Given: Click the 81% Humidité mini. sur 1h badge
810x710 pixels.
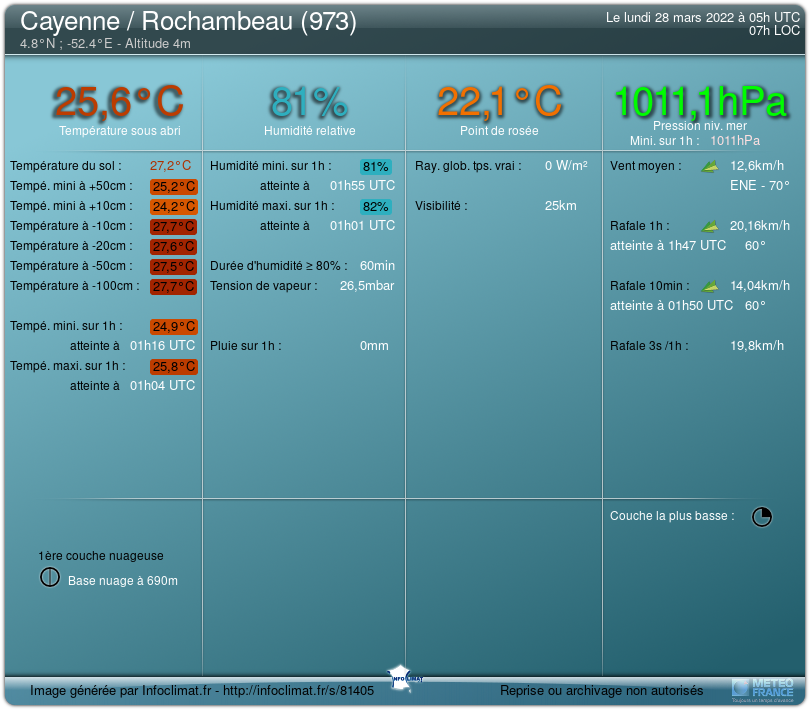Looking at the screenshot, I should pos(376,167).
